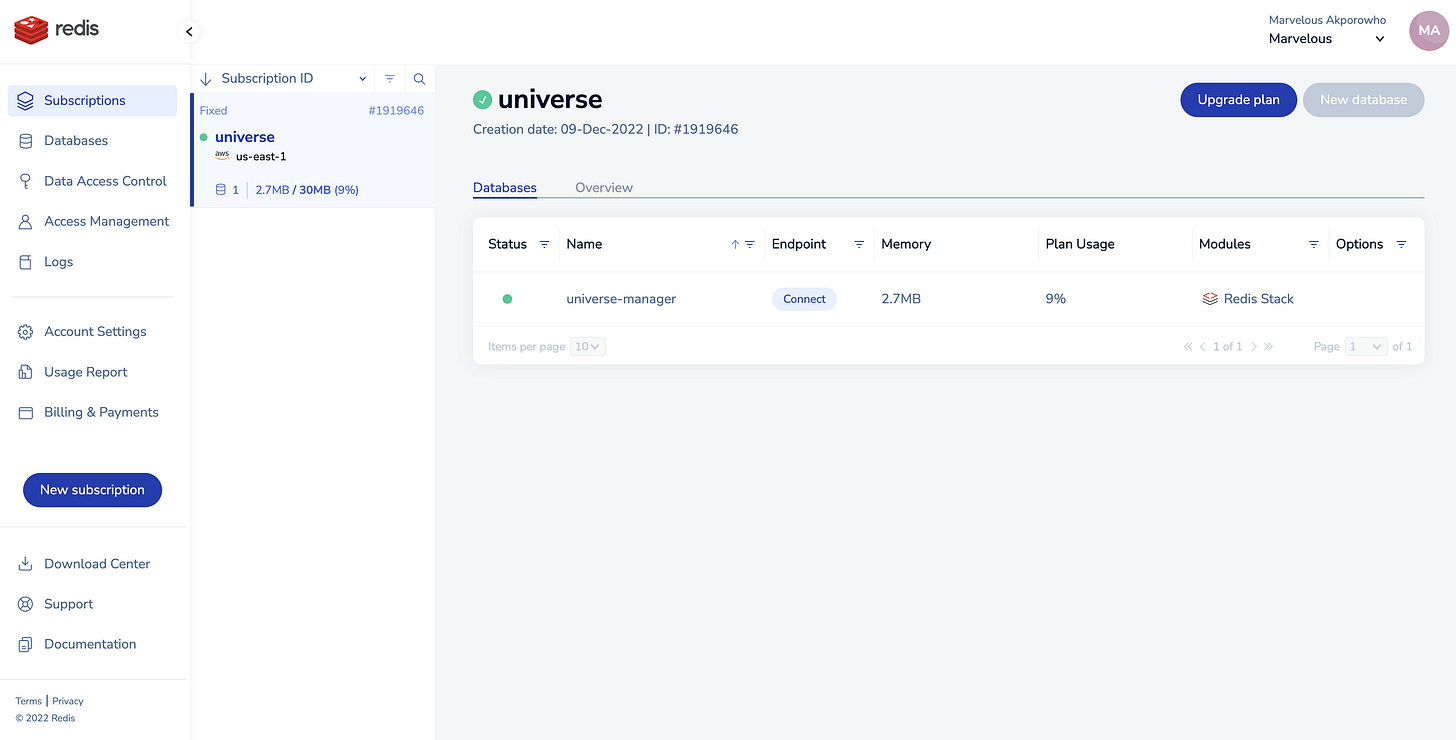This screenshot has height=740, width=1456.
Task: Open the Marvelous account dropdown
Action: tap(1327, 39)
